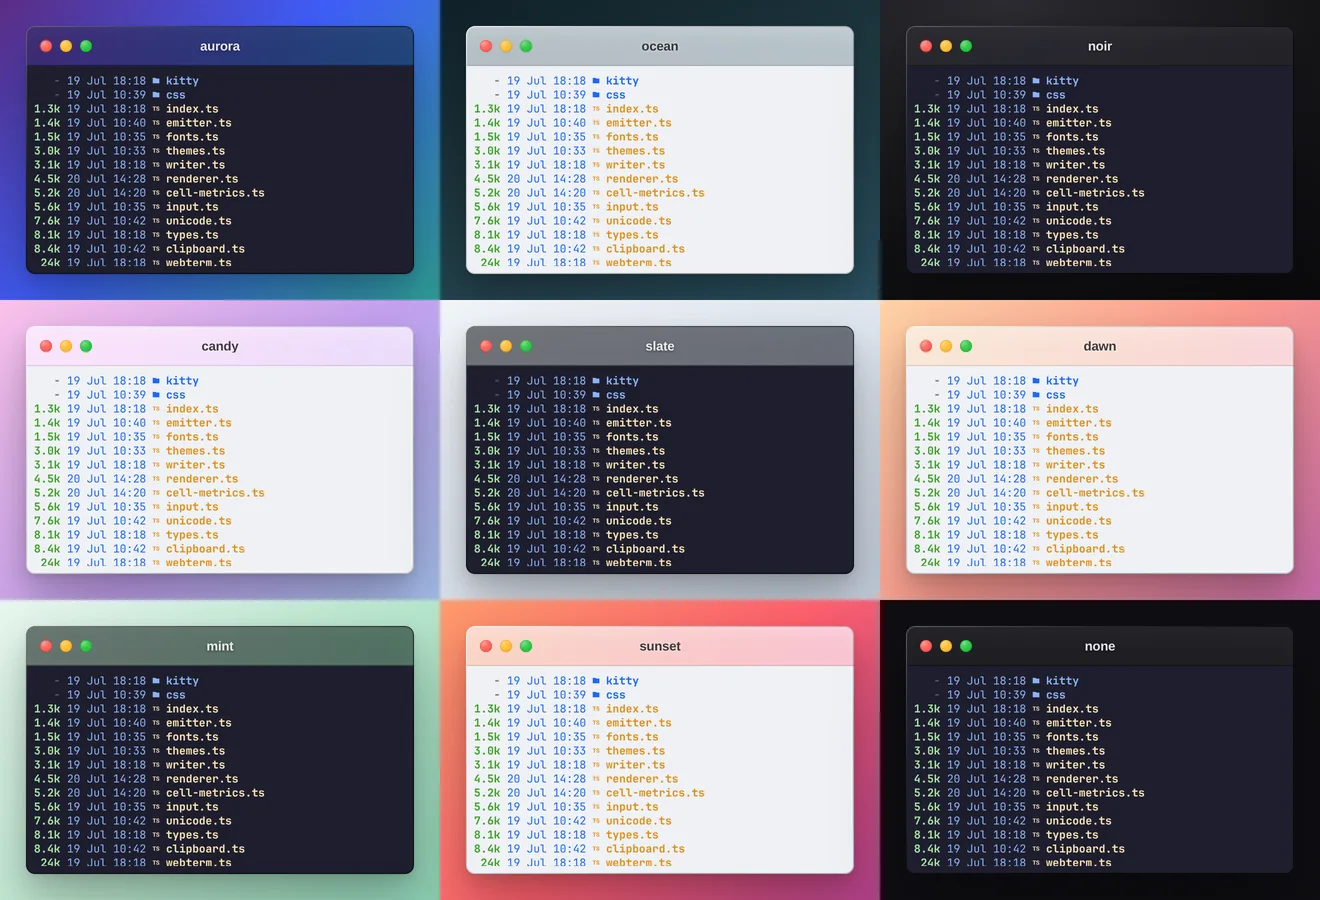
Task: Pick the TS icon next to emitter.ts in candy window
Action: [x=156, y=423]
